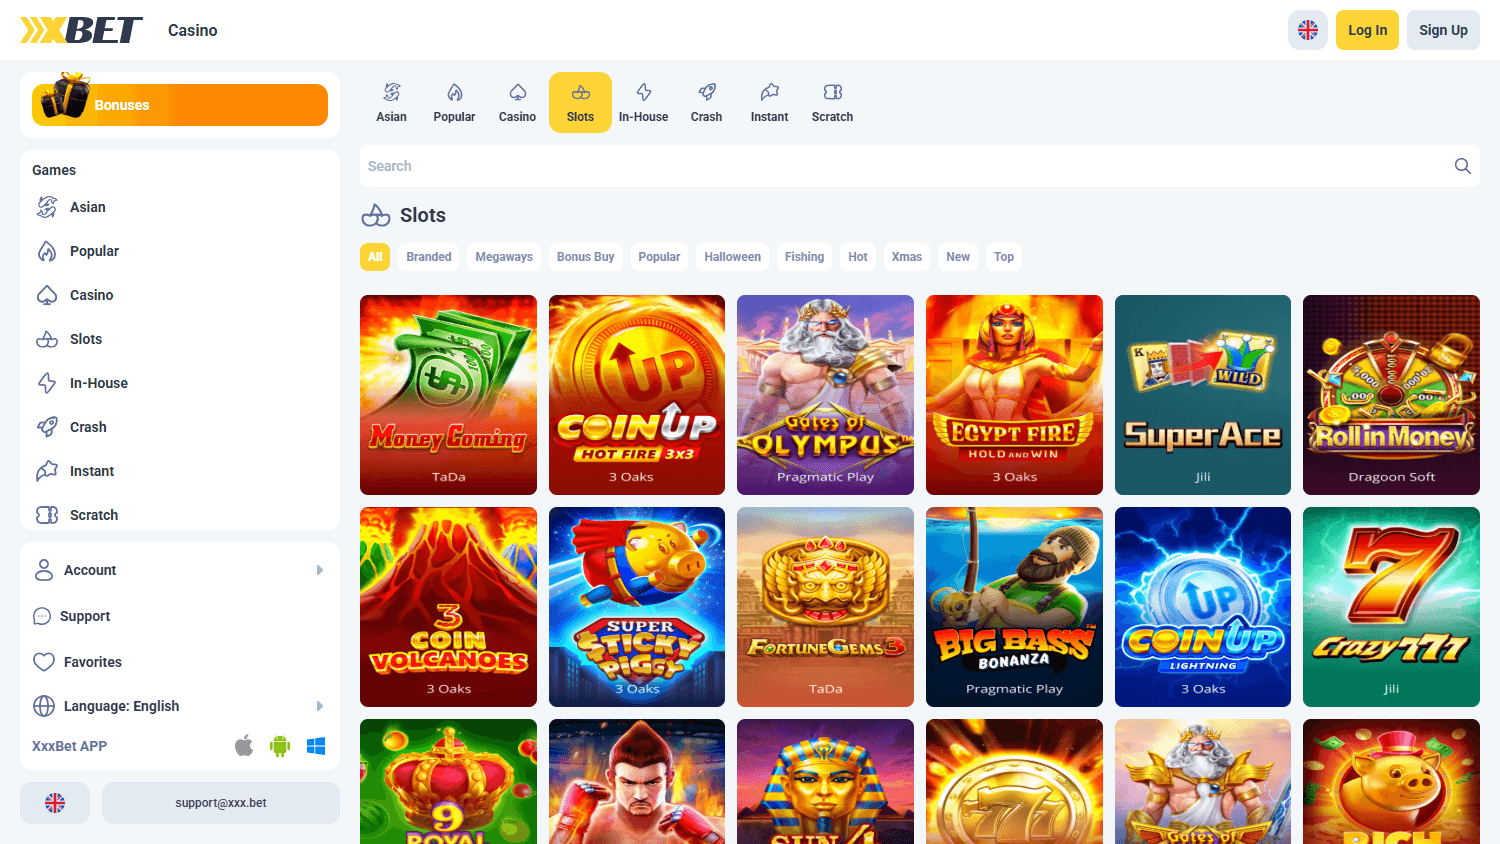This screenshot has height=844, width=1500.
Task: Open Favorites link in sidebar
Action: pos(93,662)
